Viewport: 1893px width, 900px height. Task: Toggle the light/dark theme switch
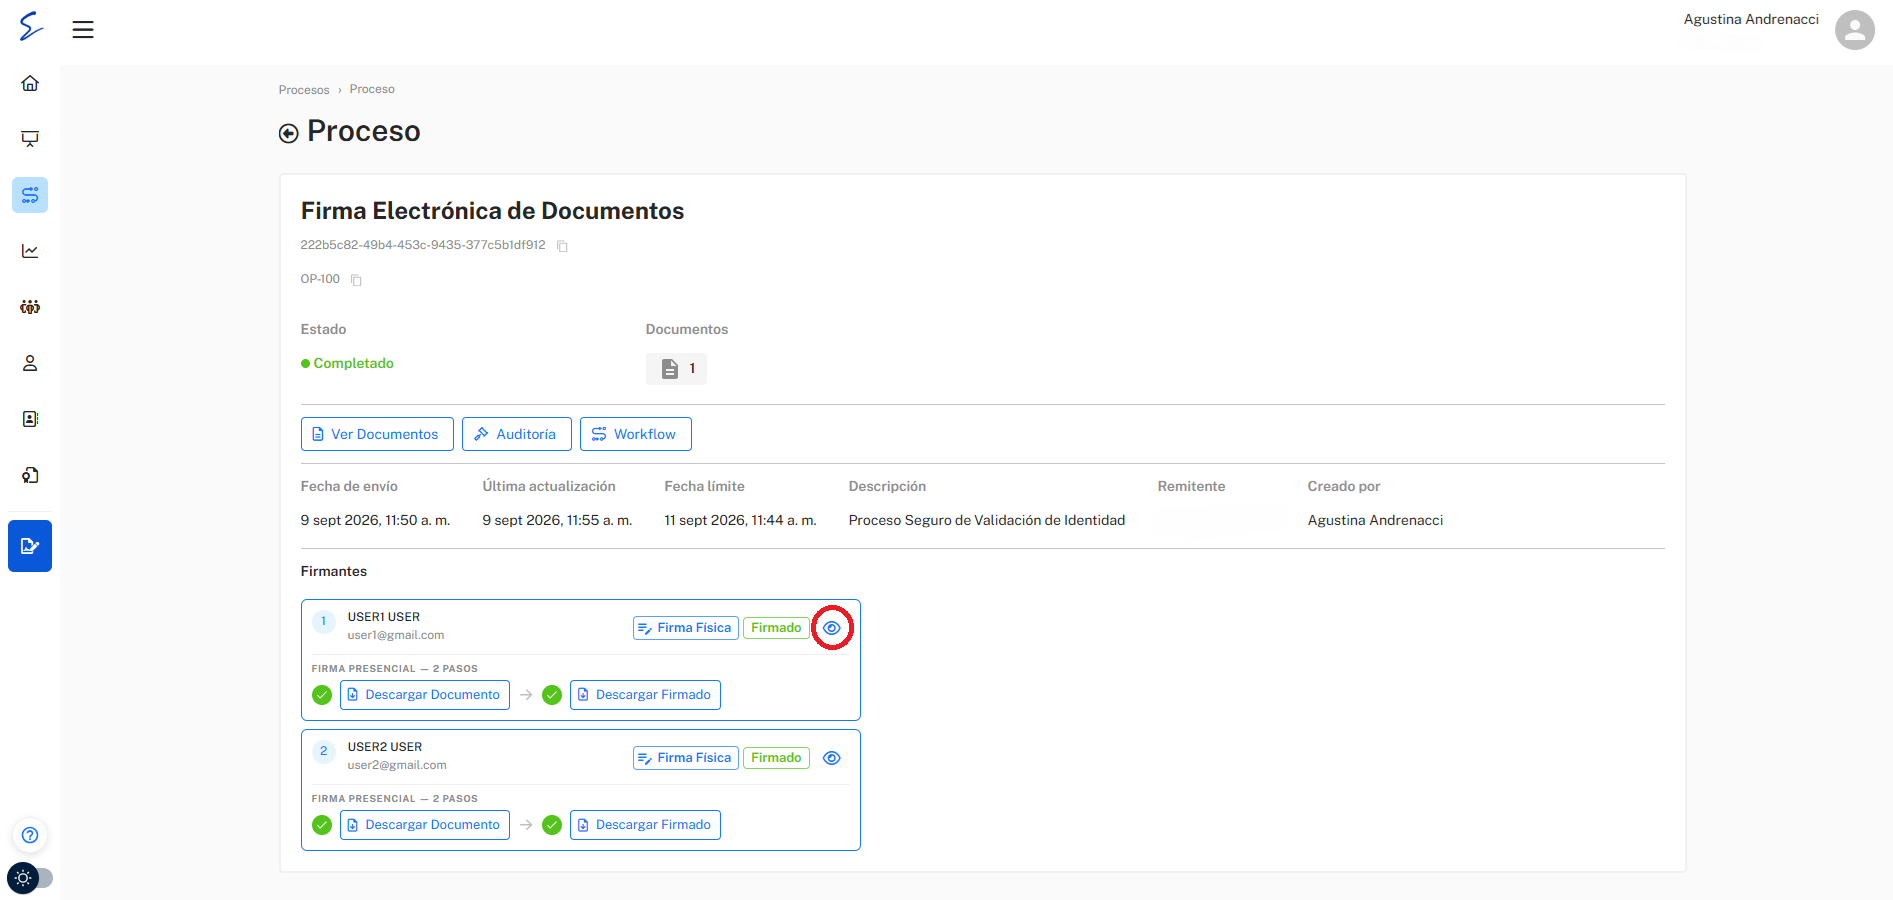click(30, 878)
